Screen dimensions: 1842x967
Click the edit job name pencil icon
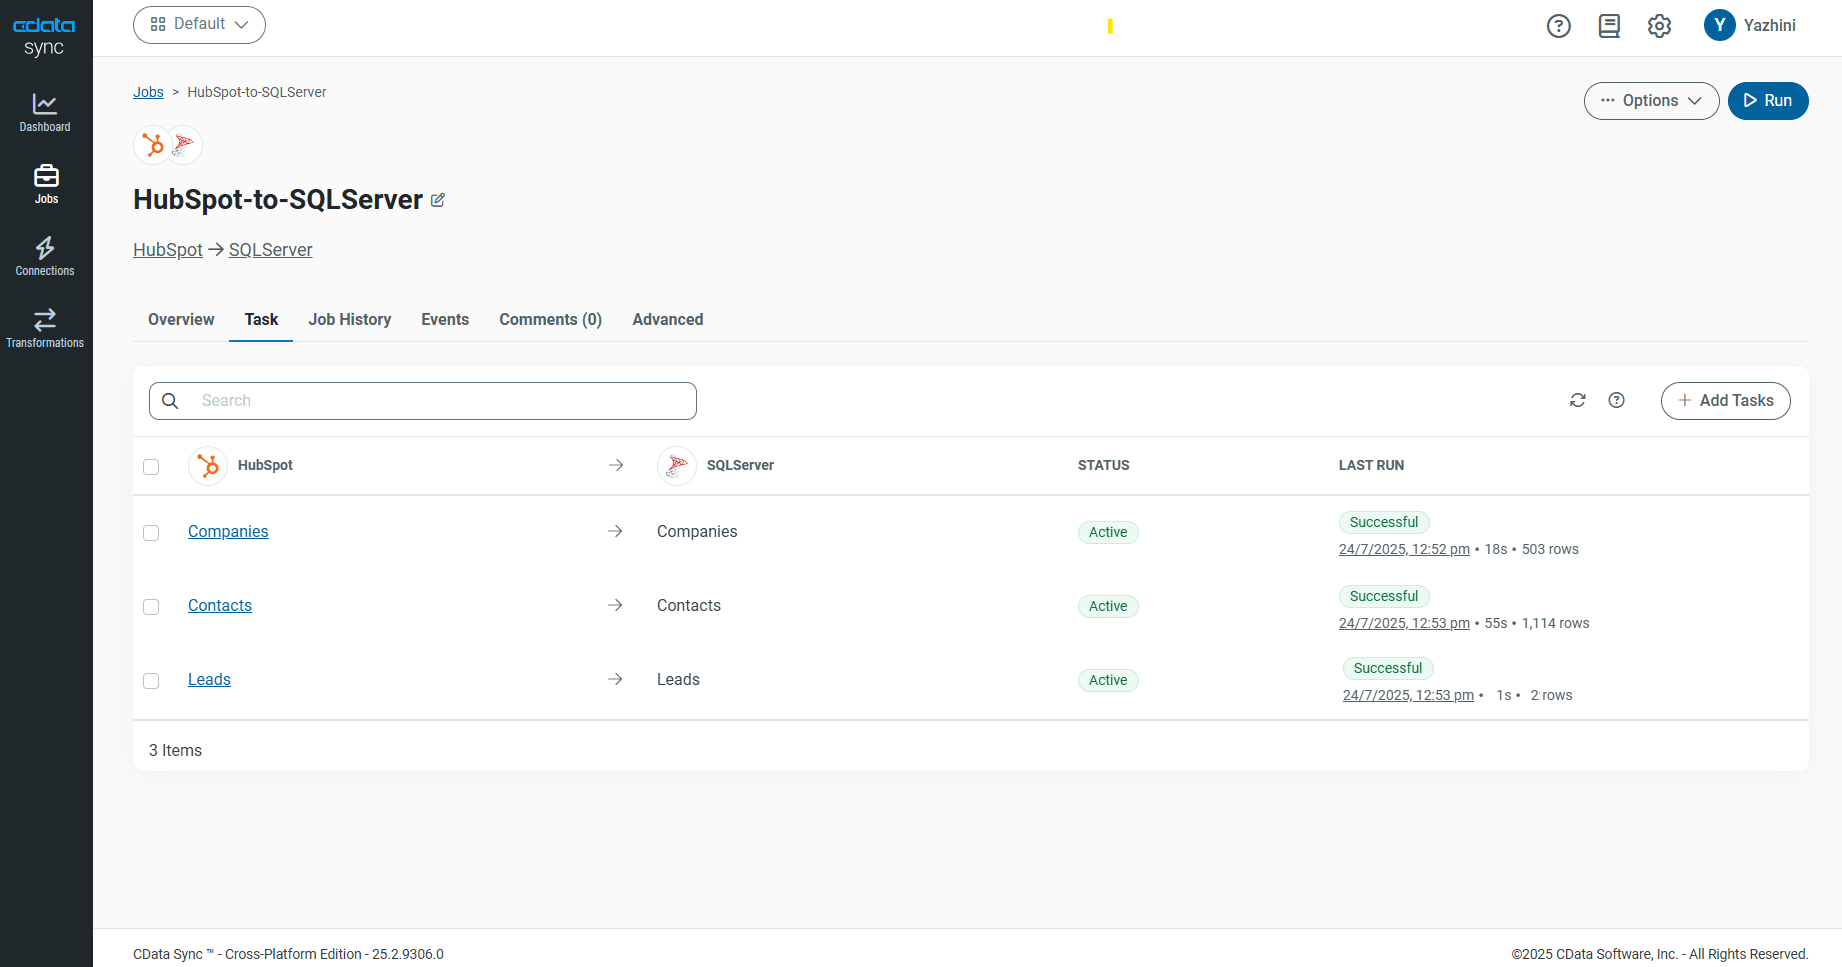coord(438,200)
